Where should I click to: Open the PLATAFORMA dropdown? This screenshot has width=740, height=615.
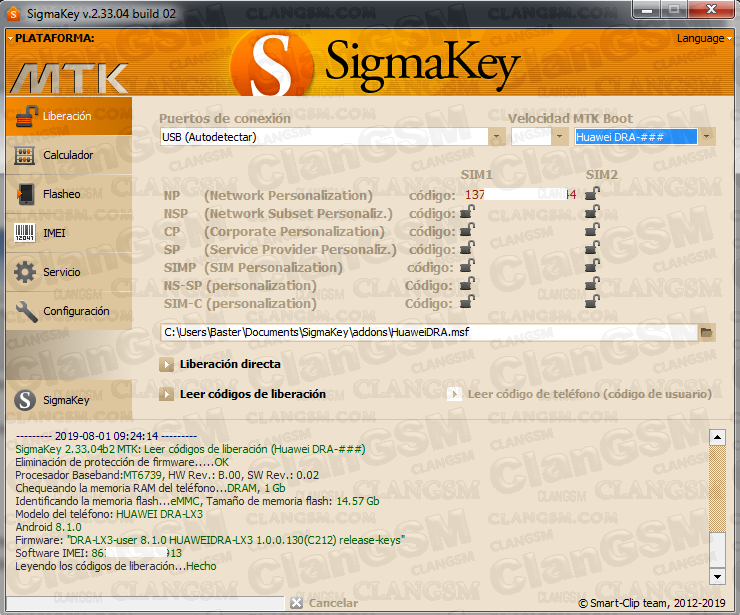51,38
